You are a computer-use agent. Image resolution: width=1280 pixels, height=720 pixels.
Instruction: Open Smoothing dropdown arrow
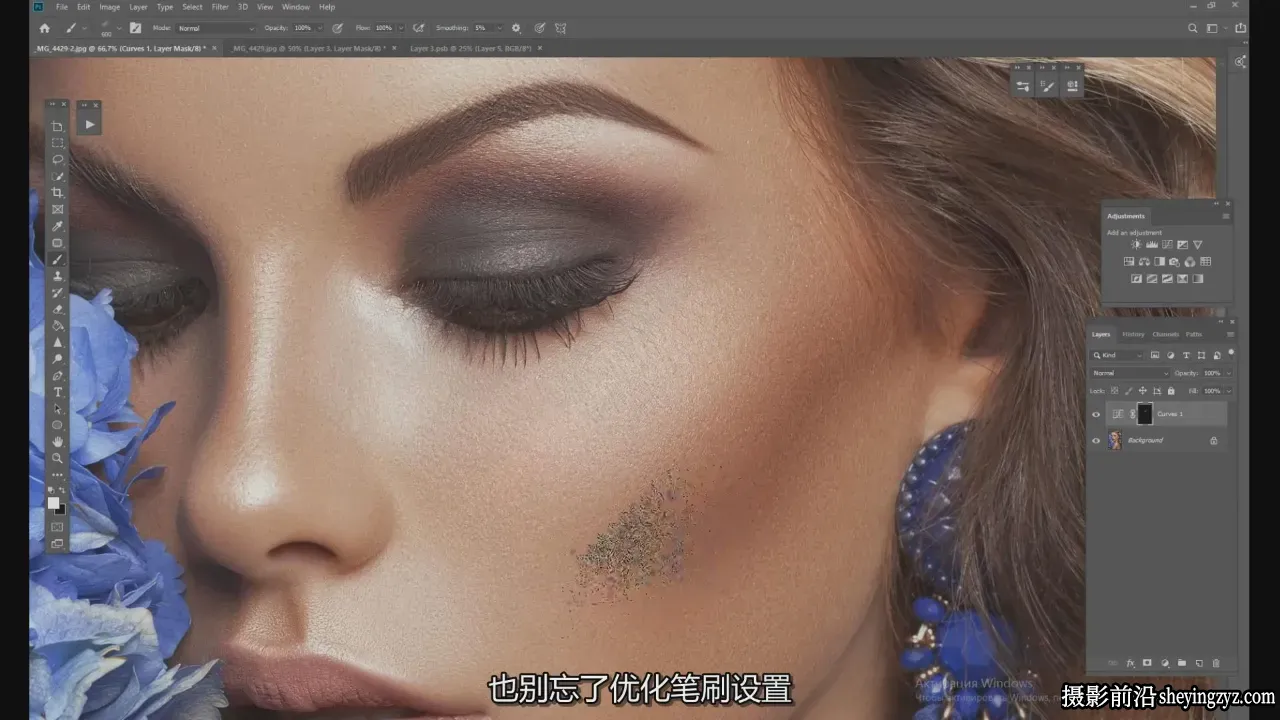(500, 28)
